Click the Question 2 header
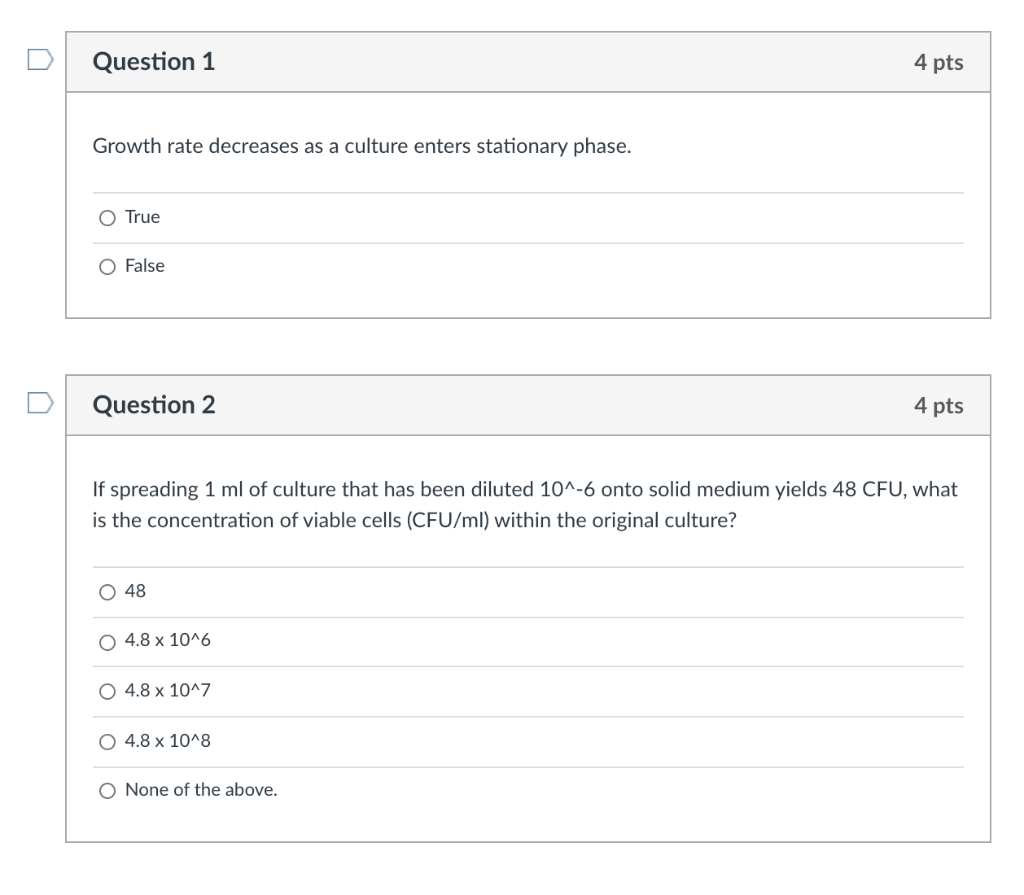Viewport: 1024px width, 895px height. pos(152,405)
